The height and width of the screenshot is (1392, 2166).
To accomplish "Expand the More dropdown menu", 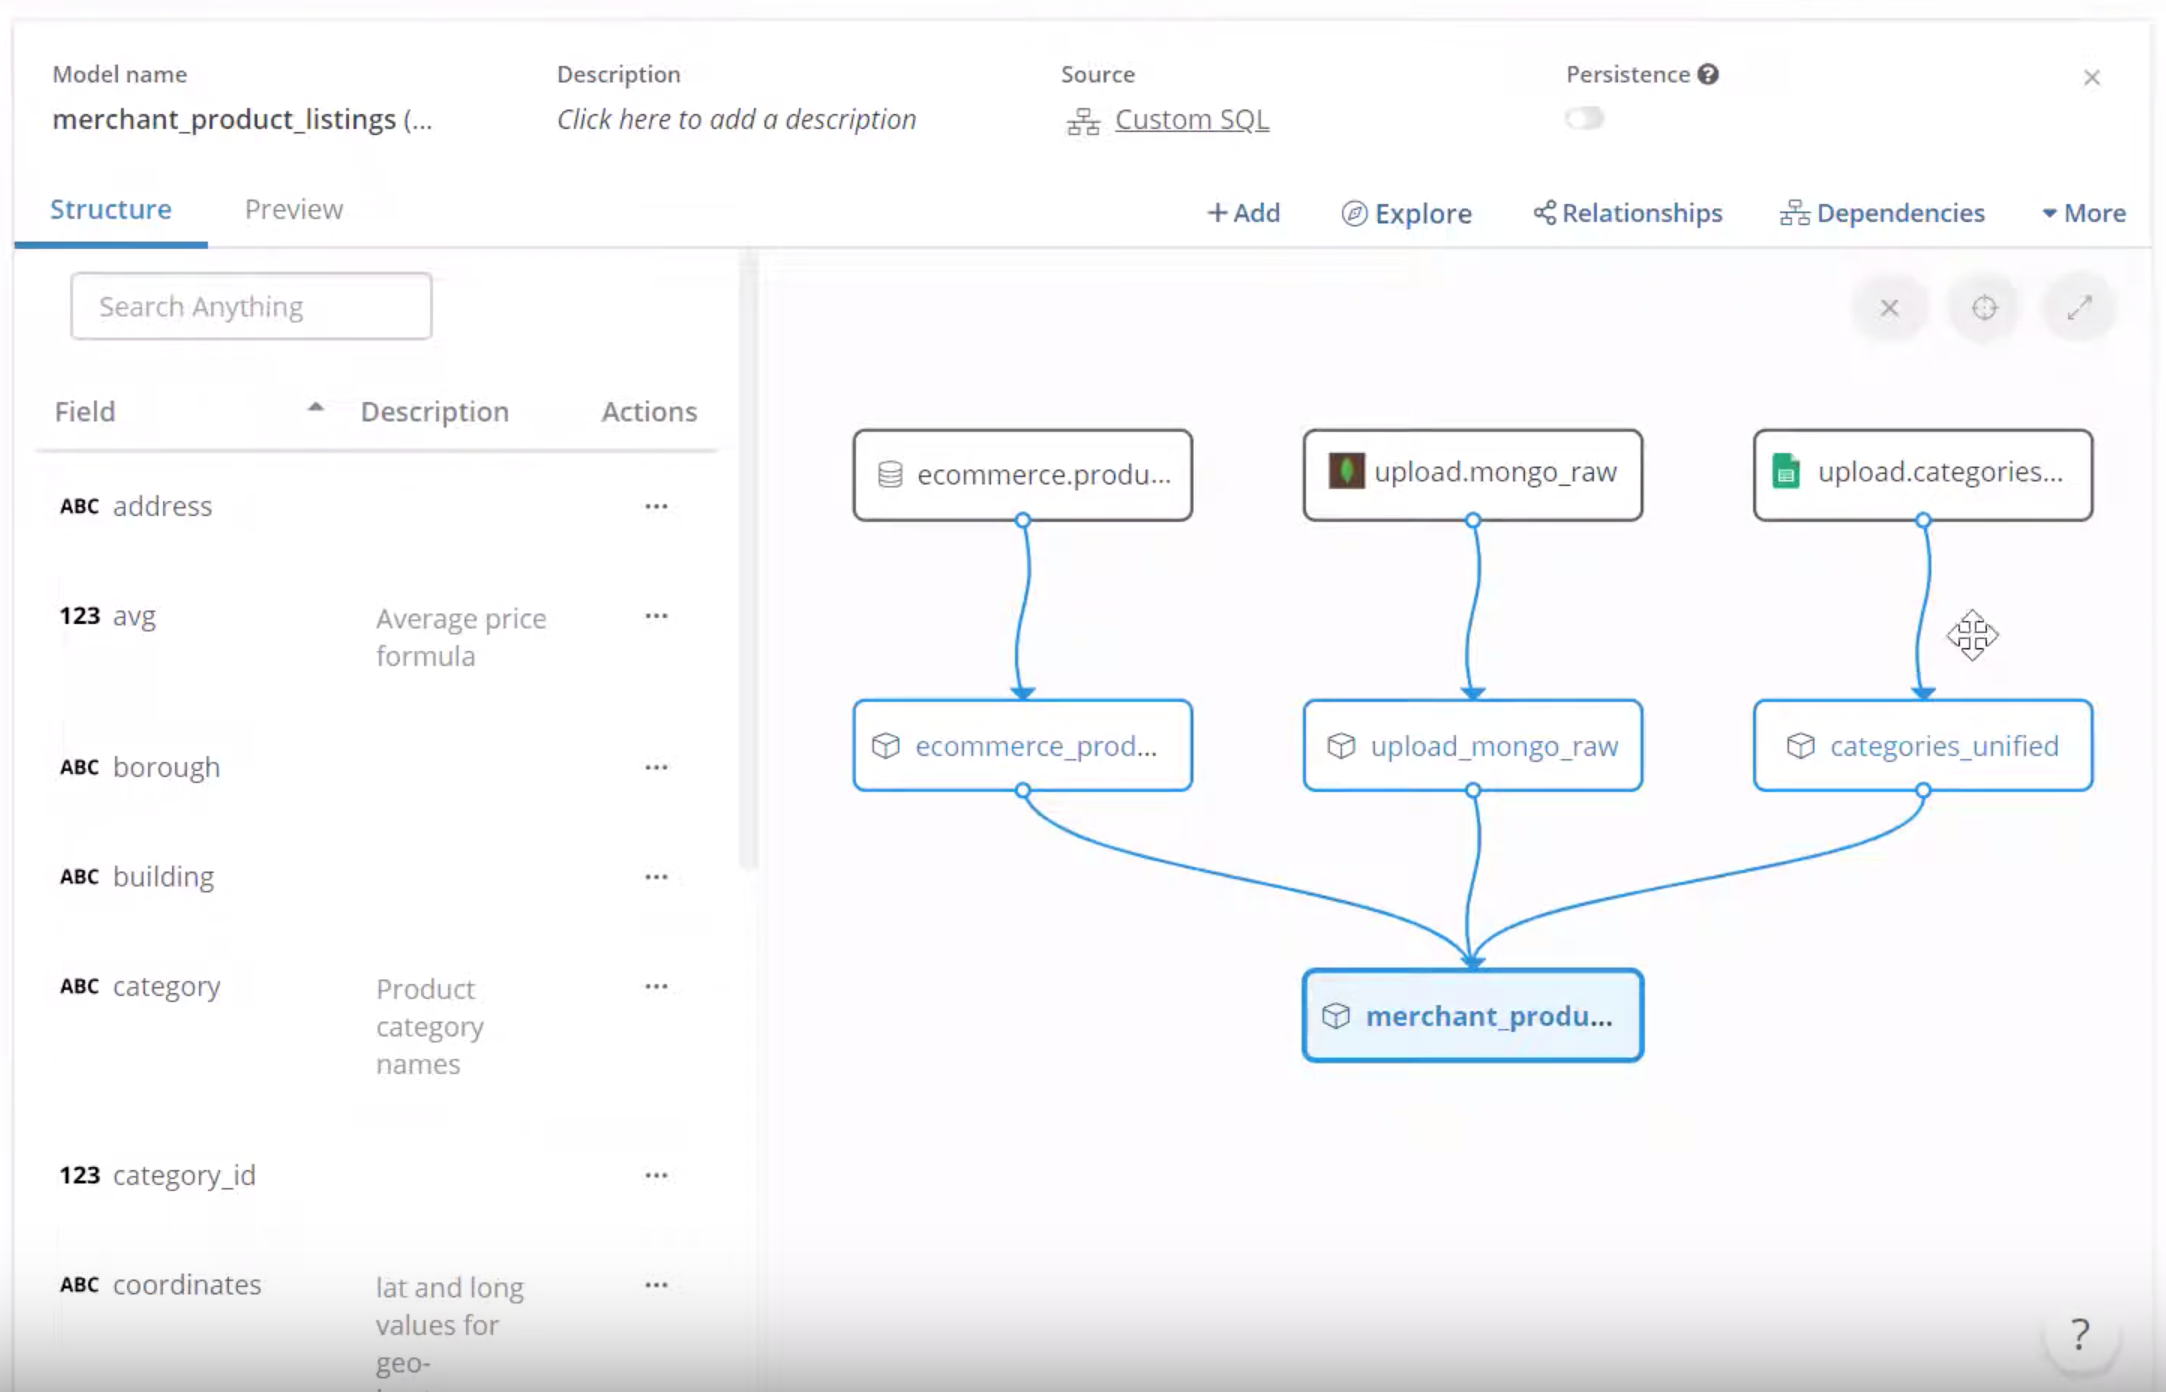I will 2084,213.
